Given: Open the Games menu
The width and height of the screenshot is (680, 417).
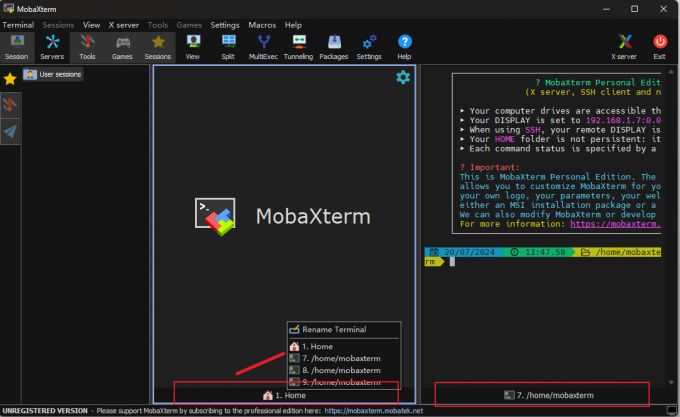Looking at the screenshot, I should [189, 25].
